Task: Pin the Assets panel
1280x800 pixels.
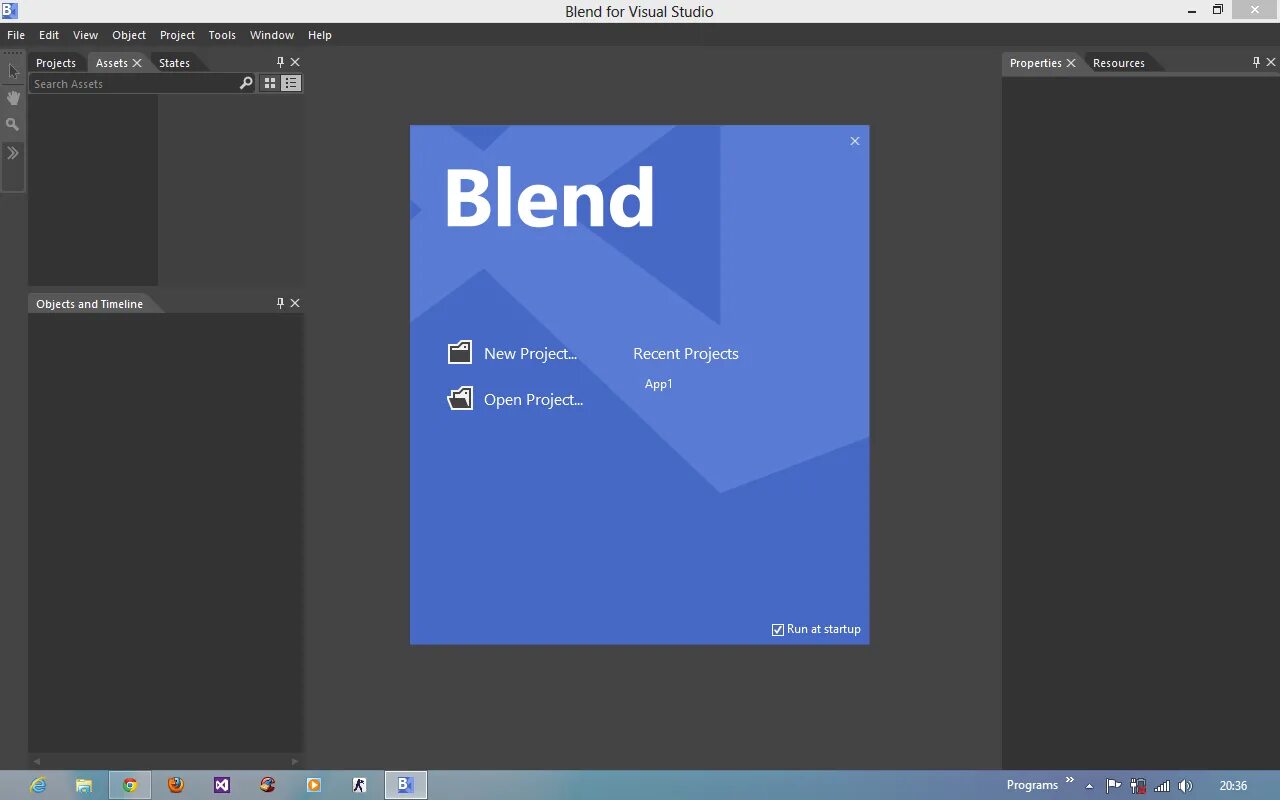Action: pos(280,62)
